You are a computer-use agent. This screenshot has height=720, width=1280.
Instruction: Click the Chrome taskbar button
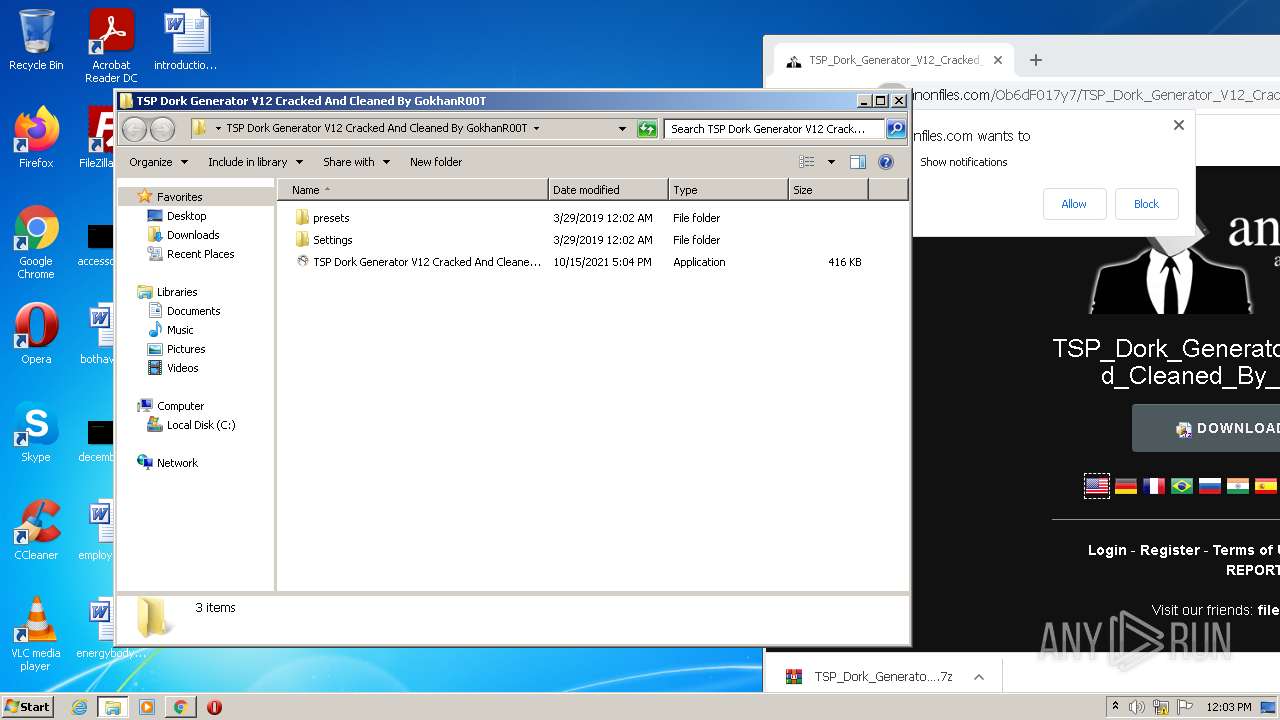[180, 707]
